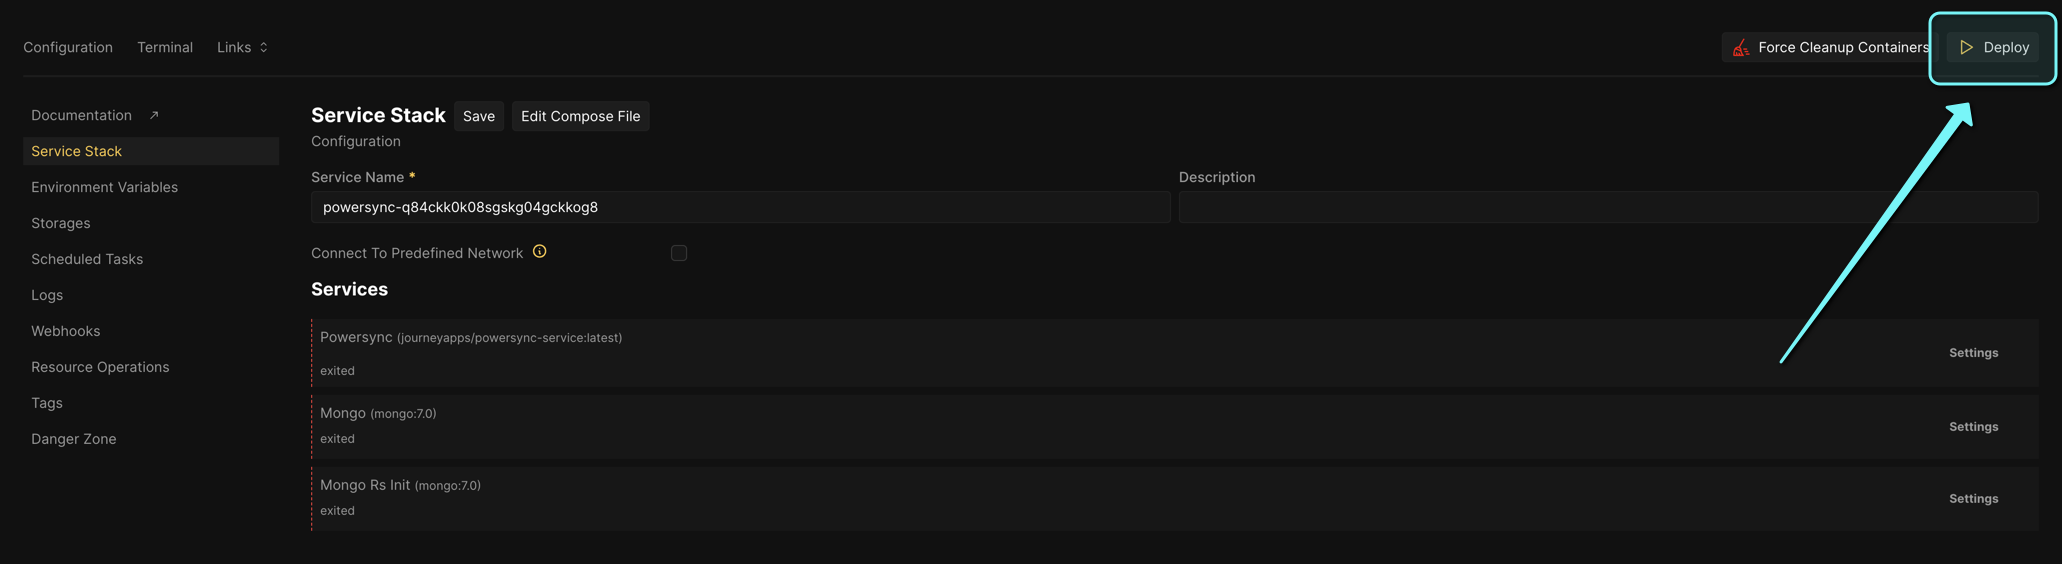Expand the Links dropdown
The image size is (2062, 564).
point(242,47)
